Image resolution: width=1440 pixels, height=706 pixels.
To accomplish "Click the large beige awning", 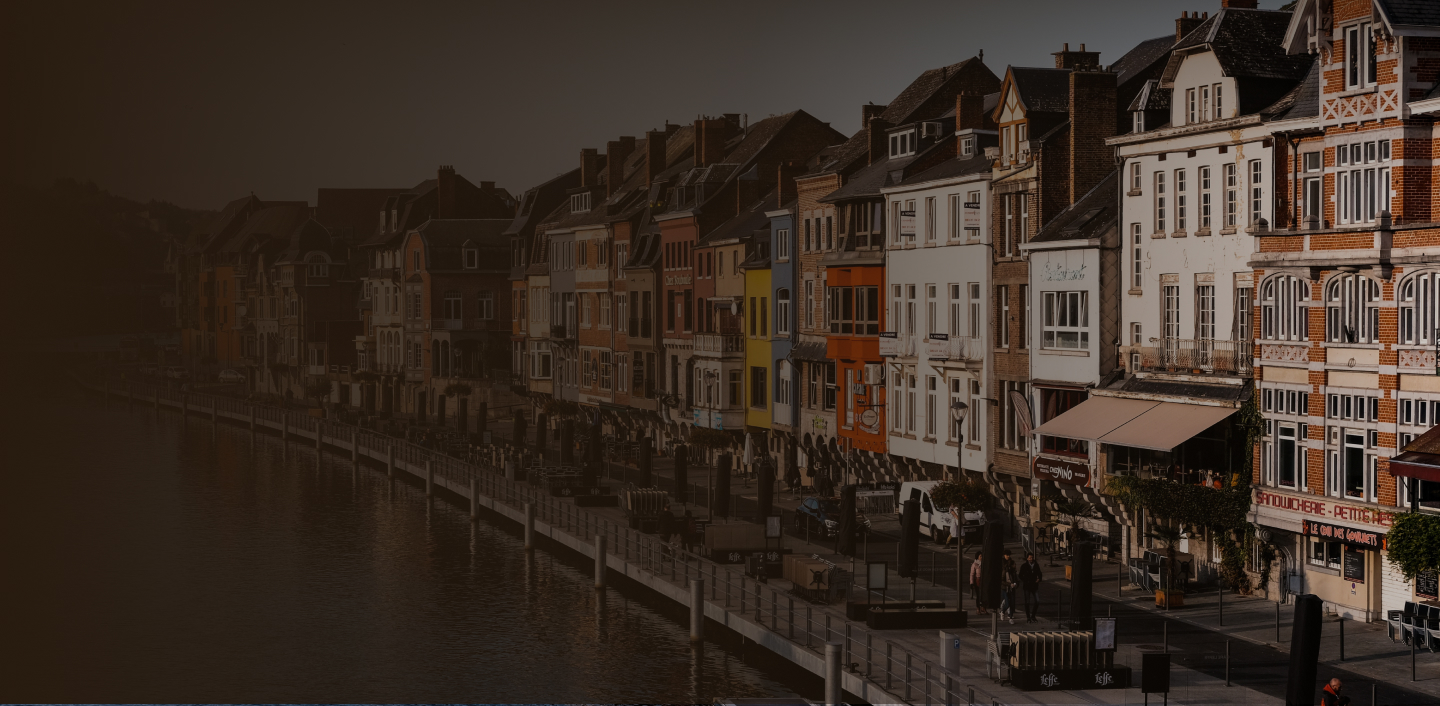I will (x=1136, y=426).
